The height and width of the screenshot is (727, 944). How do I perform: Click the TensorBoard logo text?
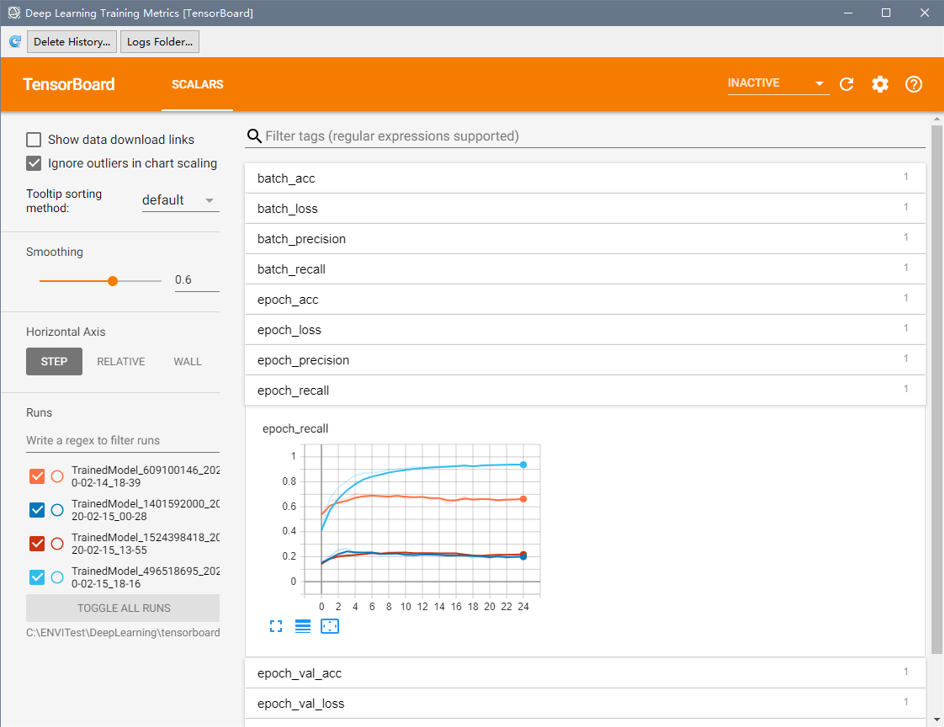point(69,84)
